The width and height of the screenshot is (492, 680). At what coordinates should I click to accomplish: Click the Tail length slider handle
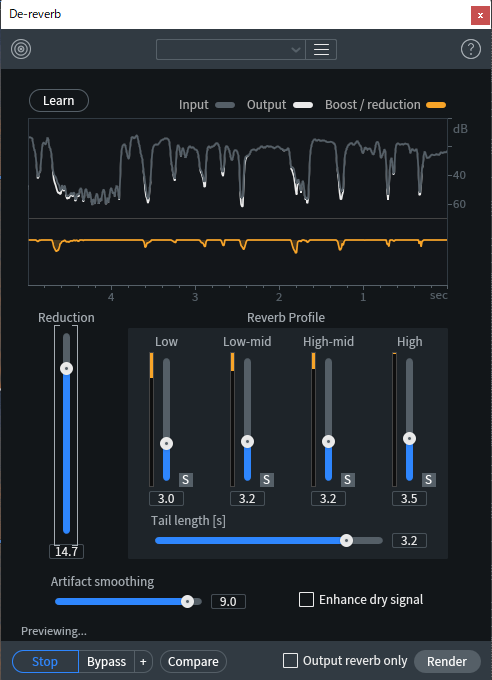click(346, 540)
